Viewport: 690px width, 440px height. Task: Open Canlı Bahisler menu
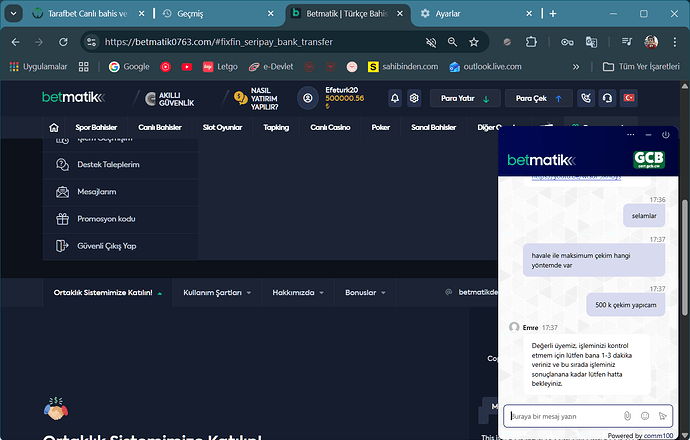point(160,128)
